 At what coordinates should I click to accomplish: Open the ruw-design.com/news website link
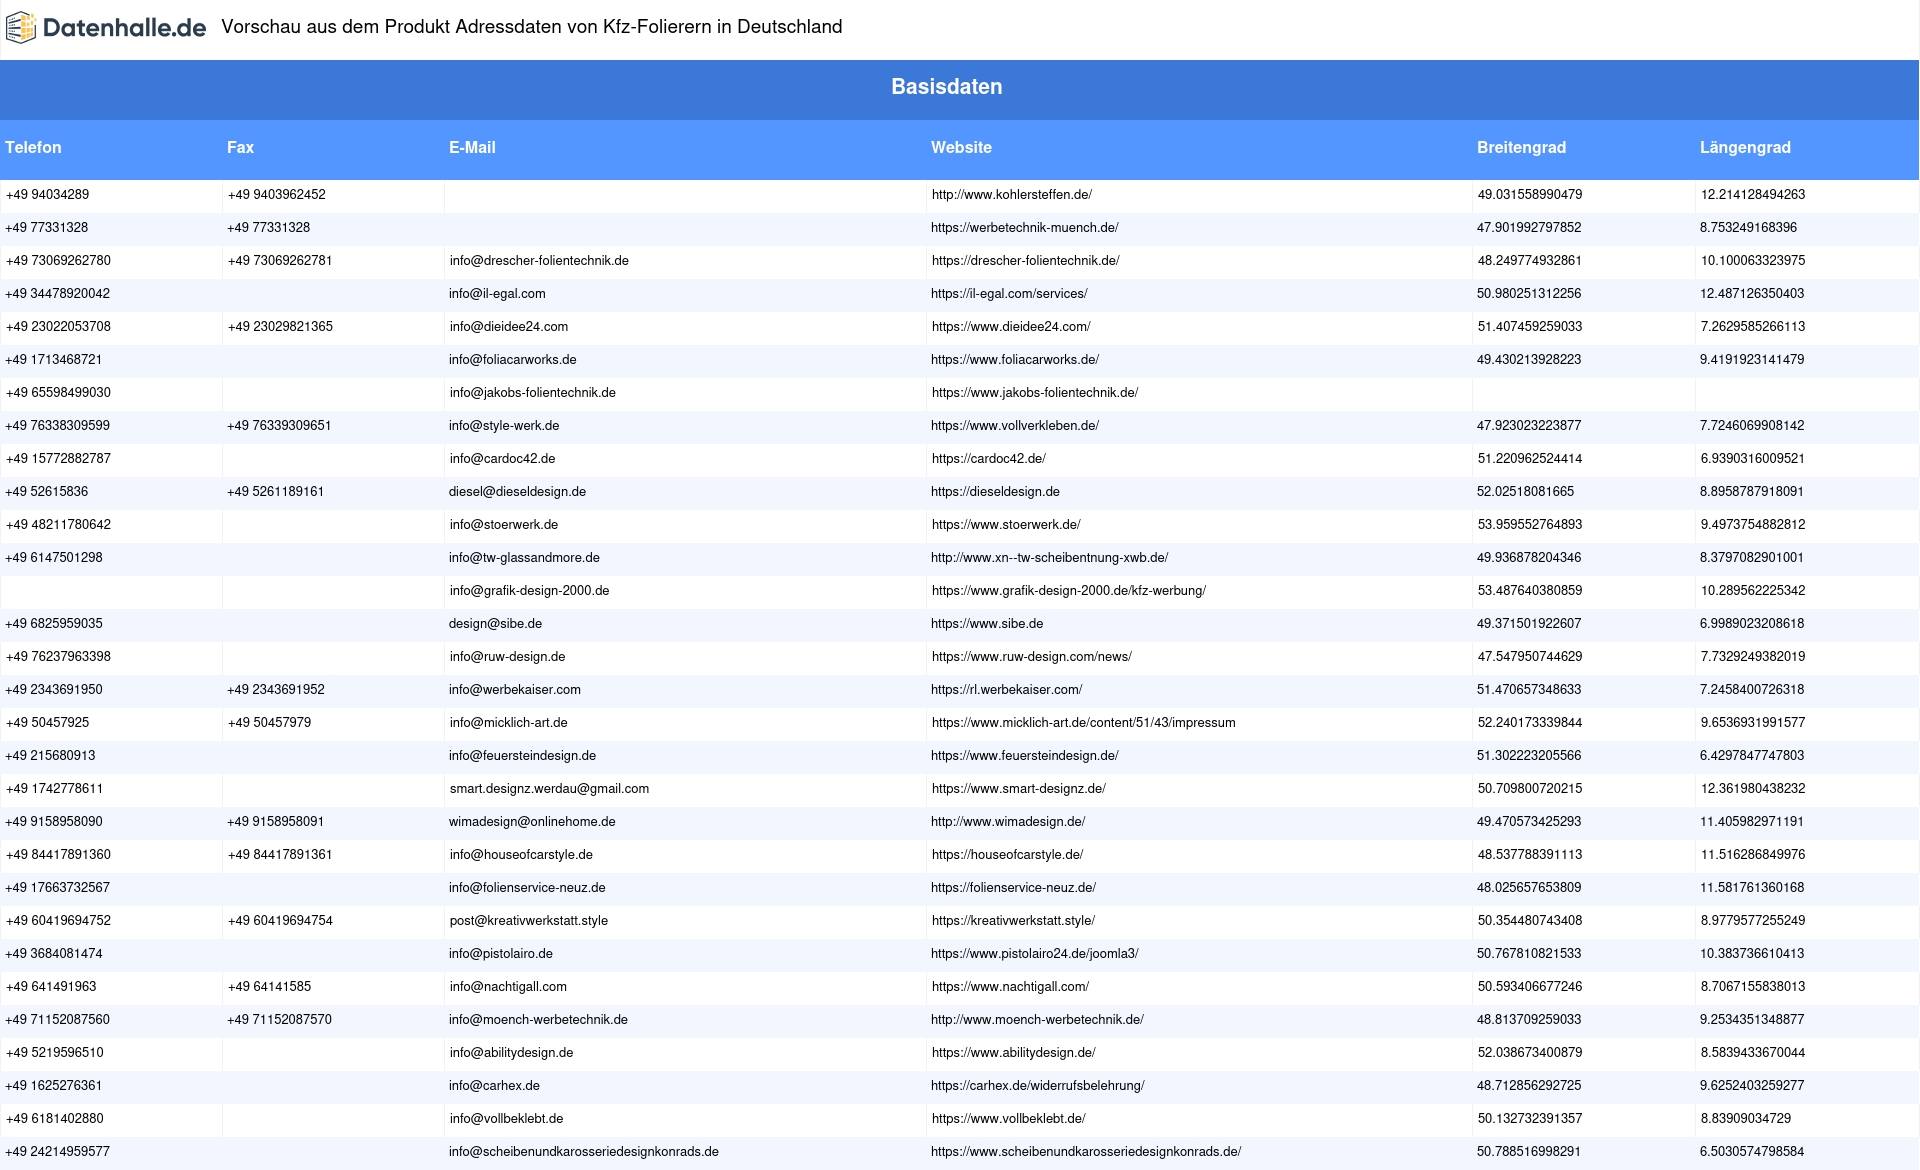(1032, 657)
